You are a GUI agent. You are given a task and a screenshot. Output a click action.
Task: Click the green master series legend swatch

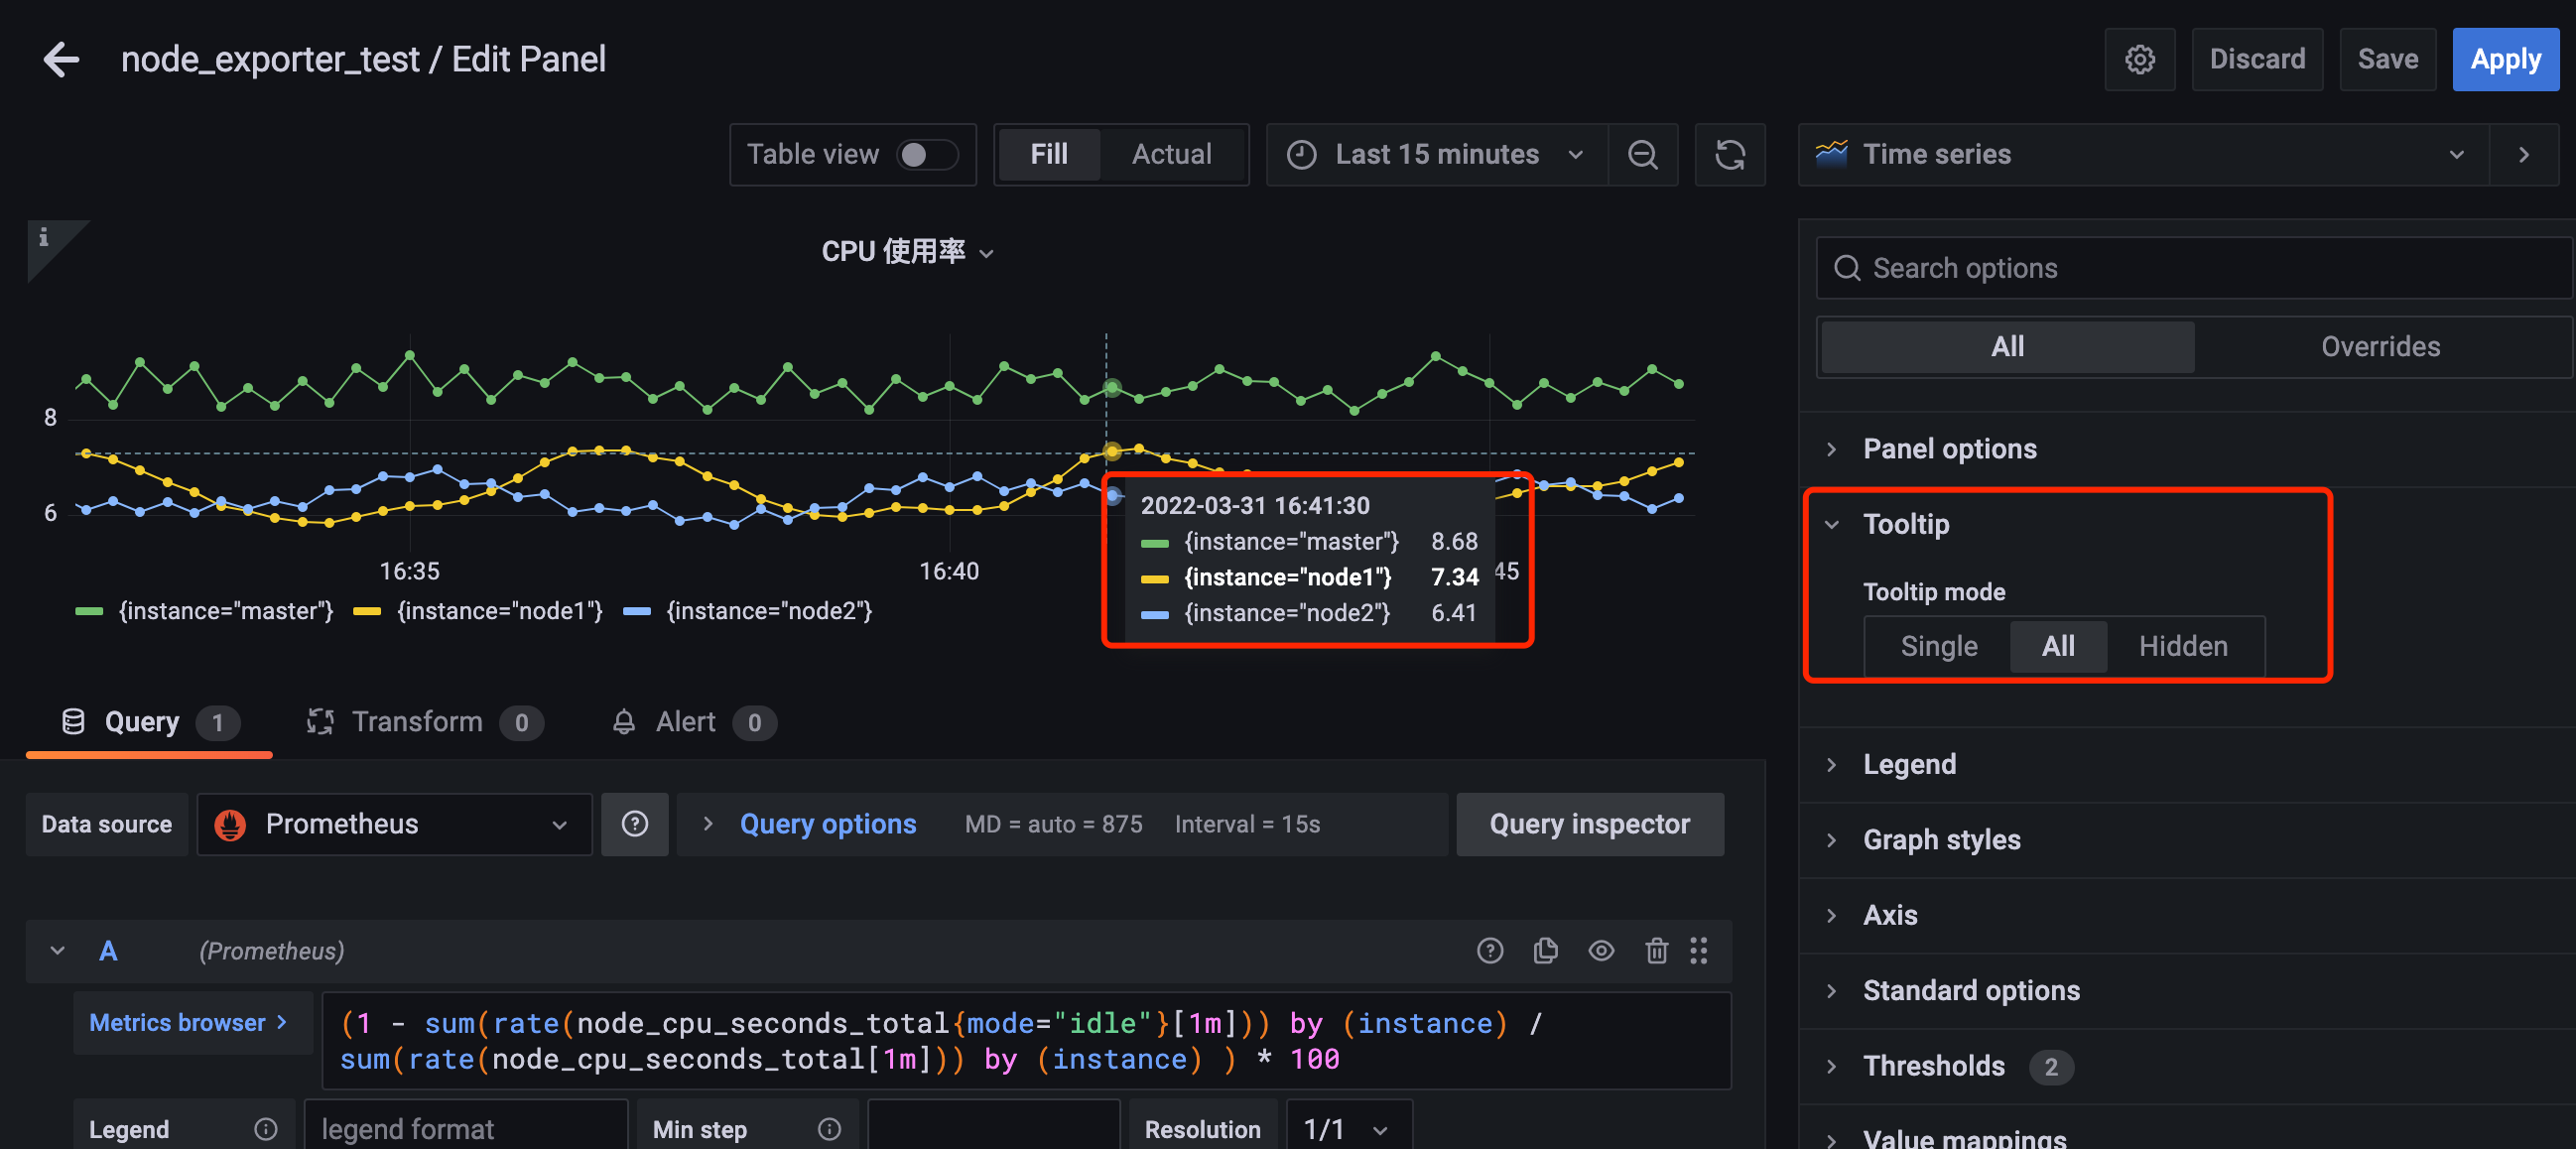[88, 611]
